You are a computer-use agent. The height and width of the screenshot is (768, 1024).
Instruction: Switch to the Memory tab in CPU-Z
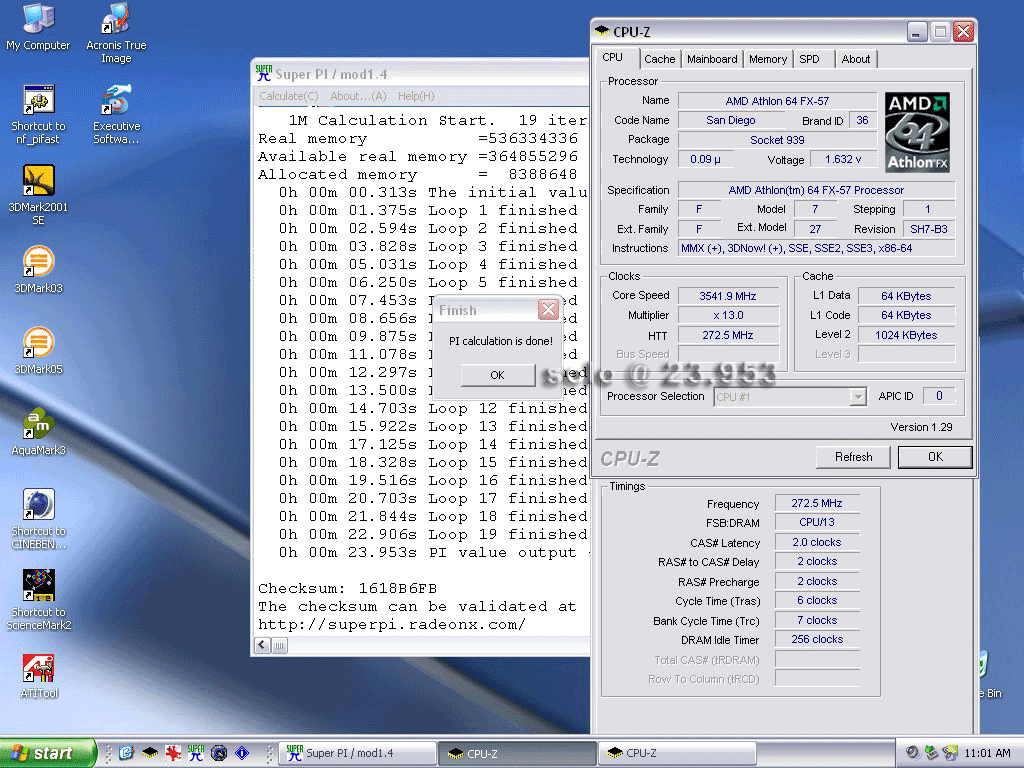767,59
